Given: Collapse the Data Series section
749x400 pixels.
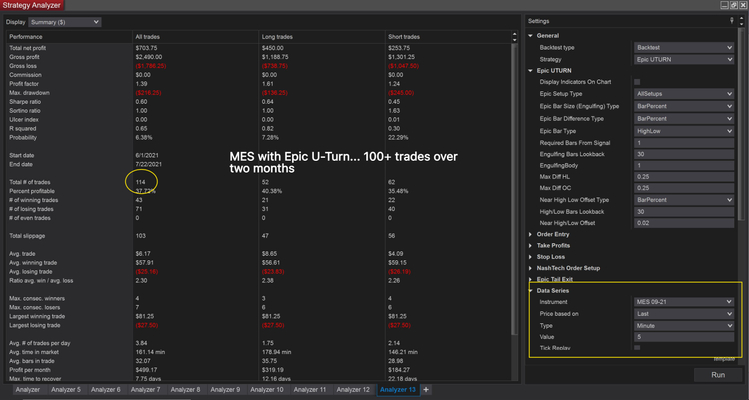Looking at the screenshot, I should [x=530, y=291].
